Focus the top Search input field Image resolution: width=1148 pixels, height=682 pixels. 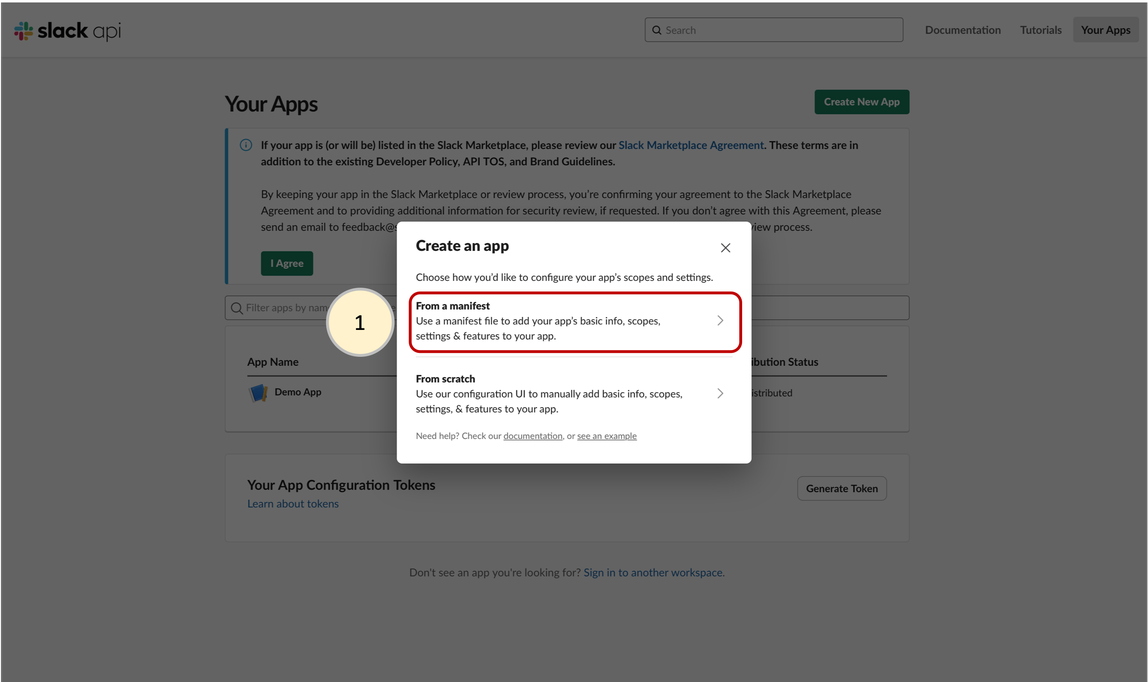[x=780, y=30]
